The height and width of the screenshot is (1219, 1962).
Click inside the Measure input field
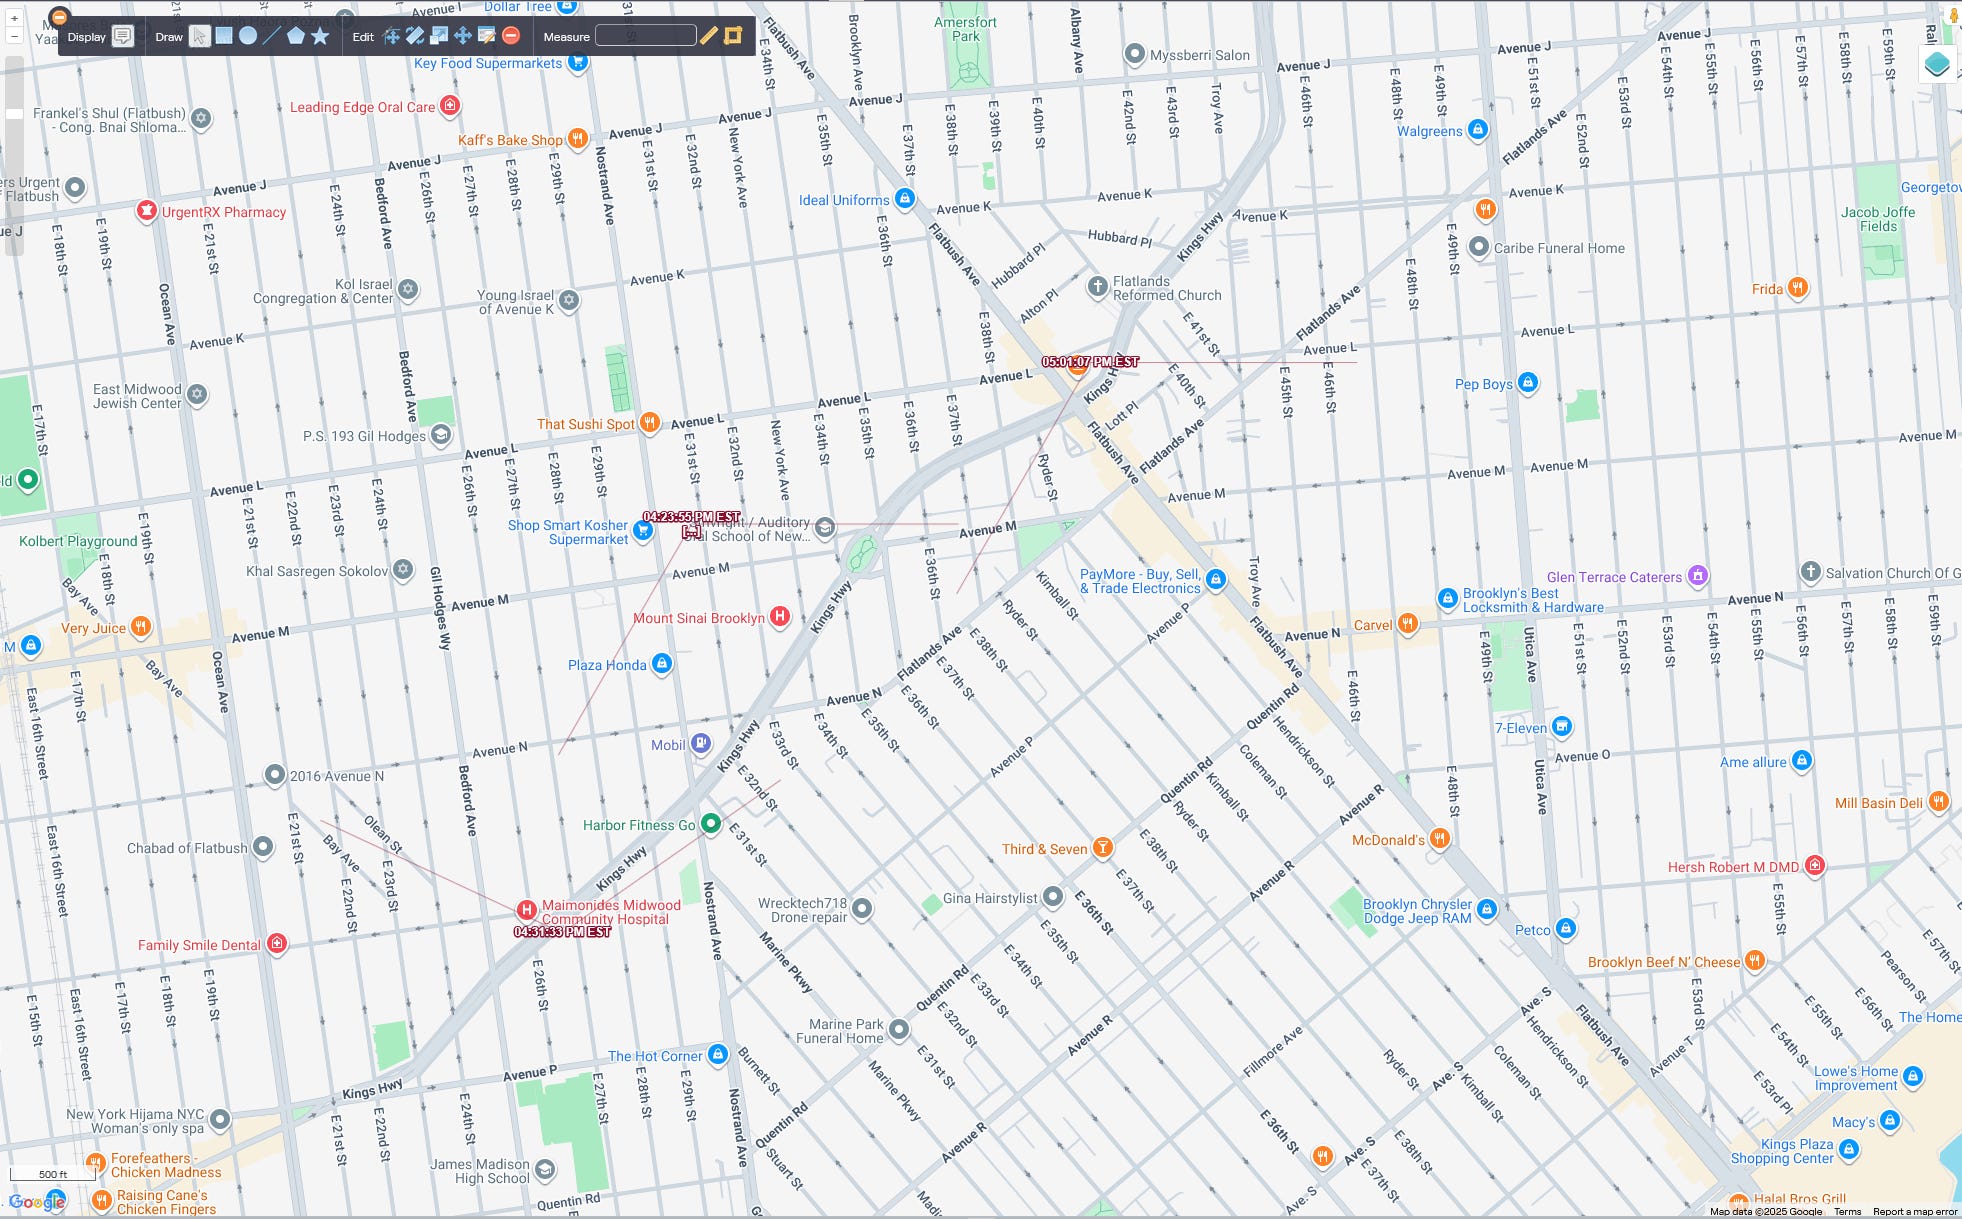pyautogui.click(x=645, y=36)
